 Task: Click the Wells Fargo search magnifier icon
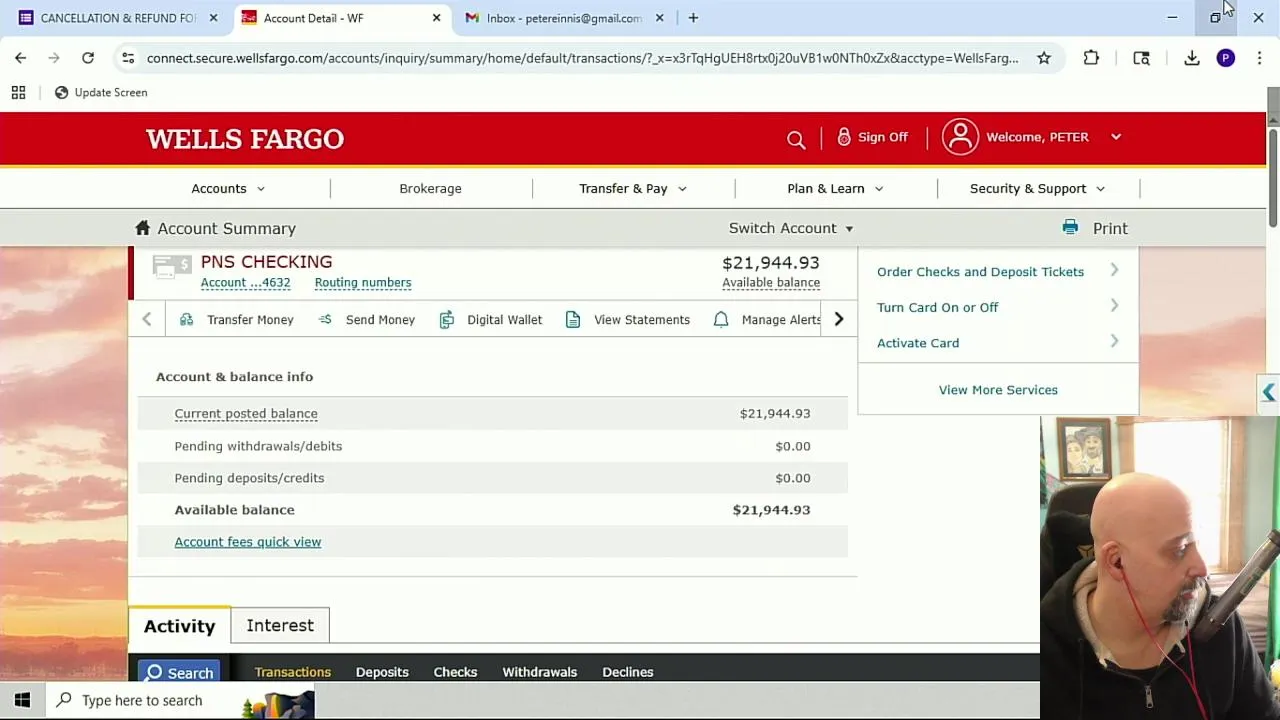[796, 140]
